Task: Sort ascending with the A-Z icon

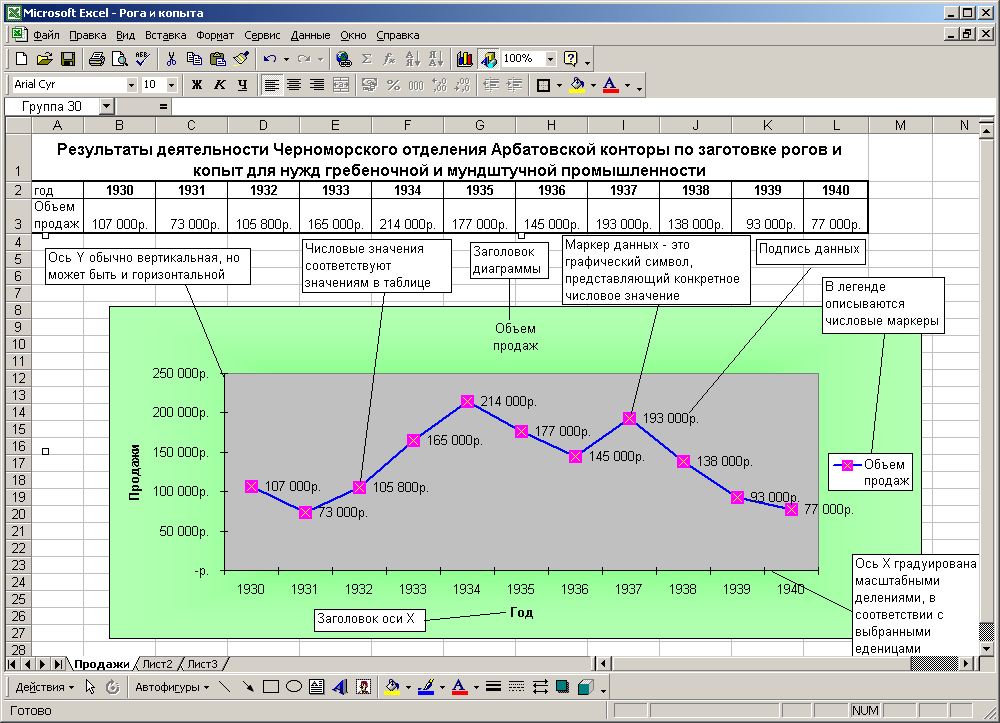Action: (x=413, y=59)
